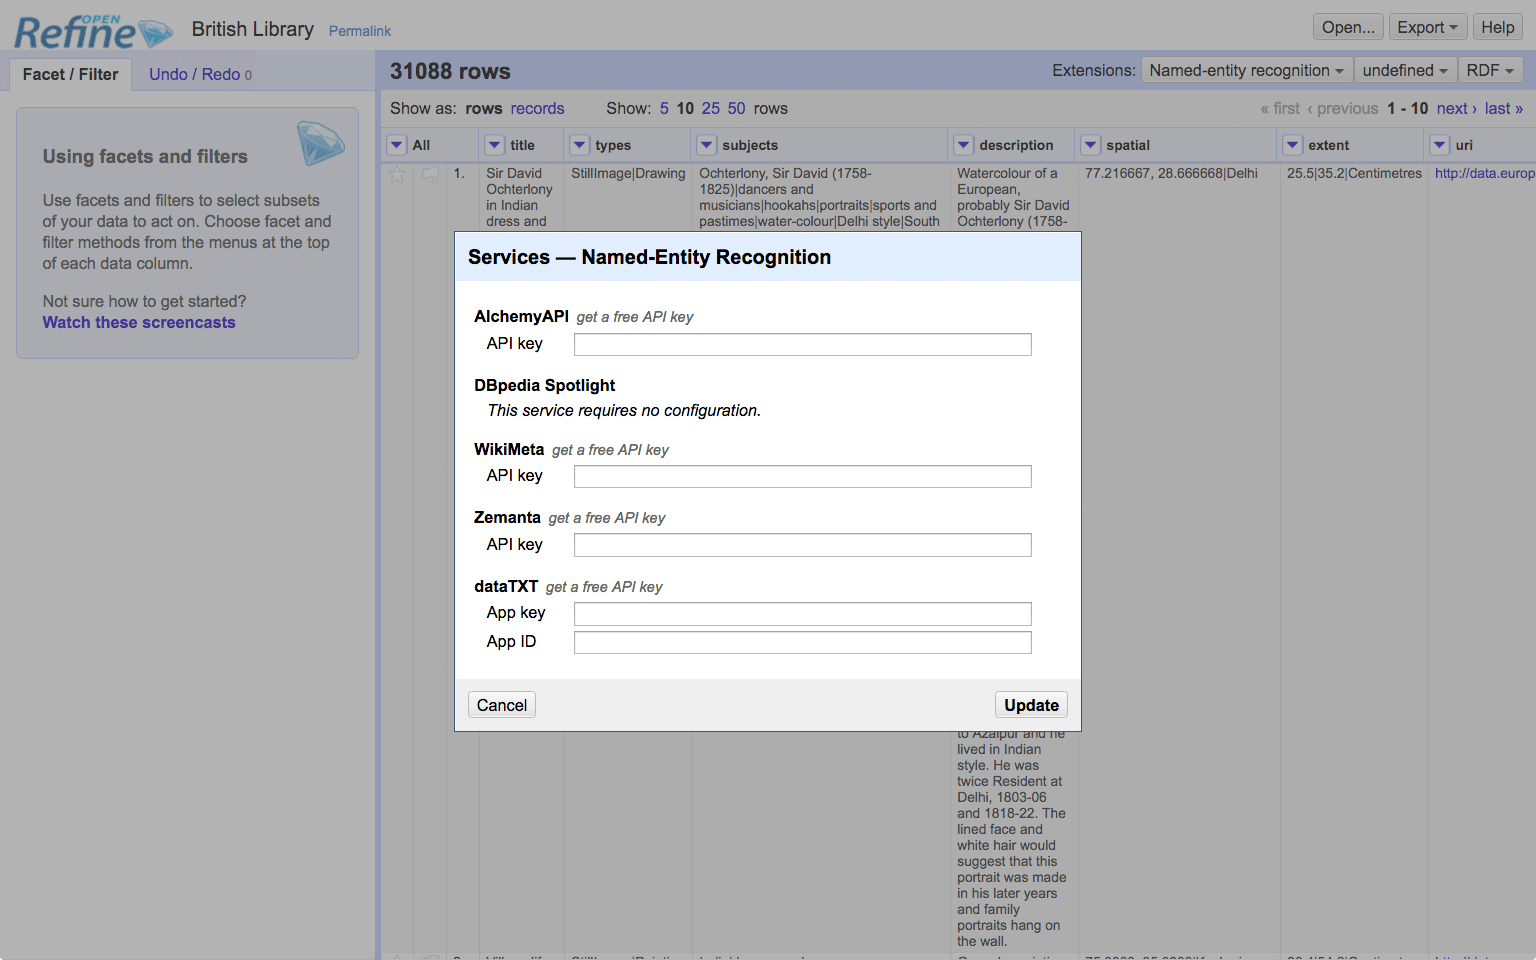Open the description column menu arrow
The height and width of the screenshot is (960, 1536).
(964, 145)
